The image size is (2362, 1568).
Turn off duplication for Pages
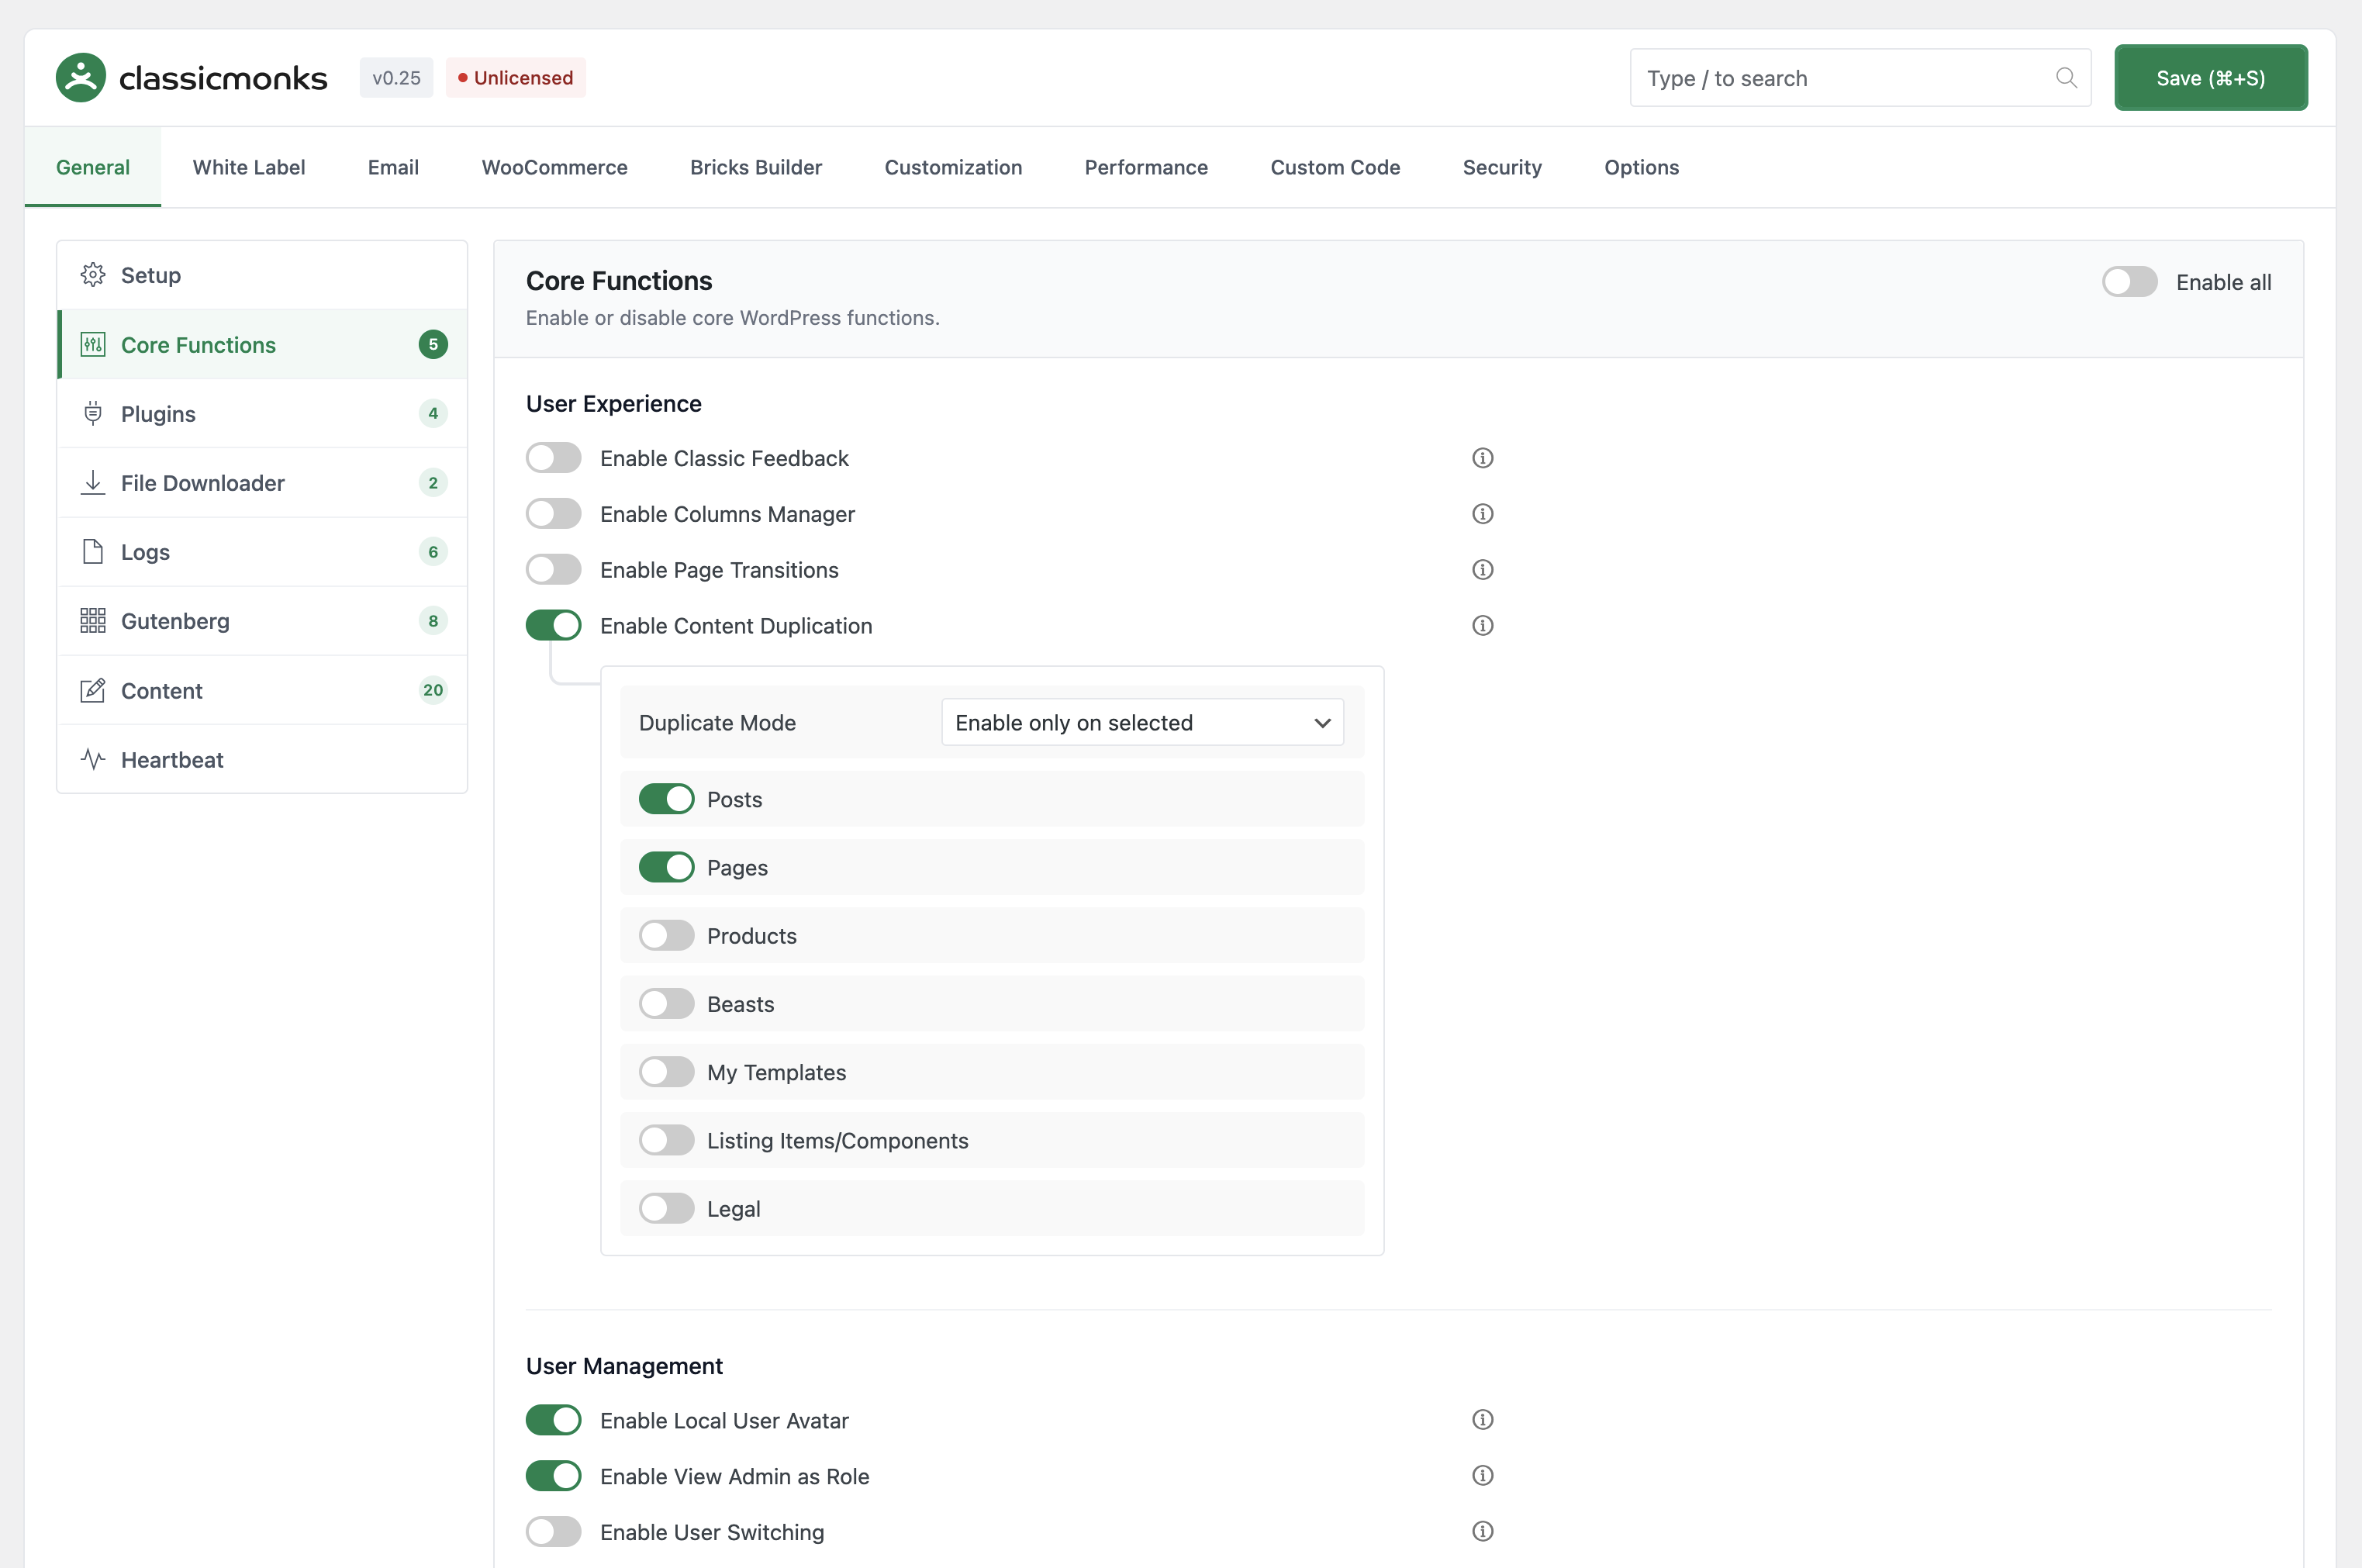click(x=667, y=867)
